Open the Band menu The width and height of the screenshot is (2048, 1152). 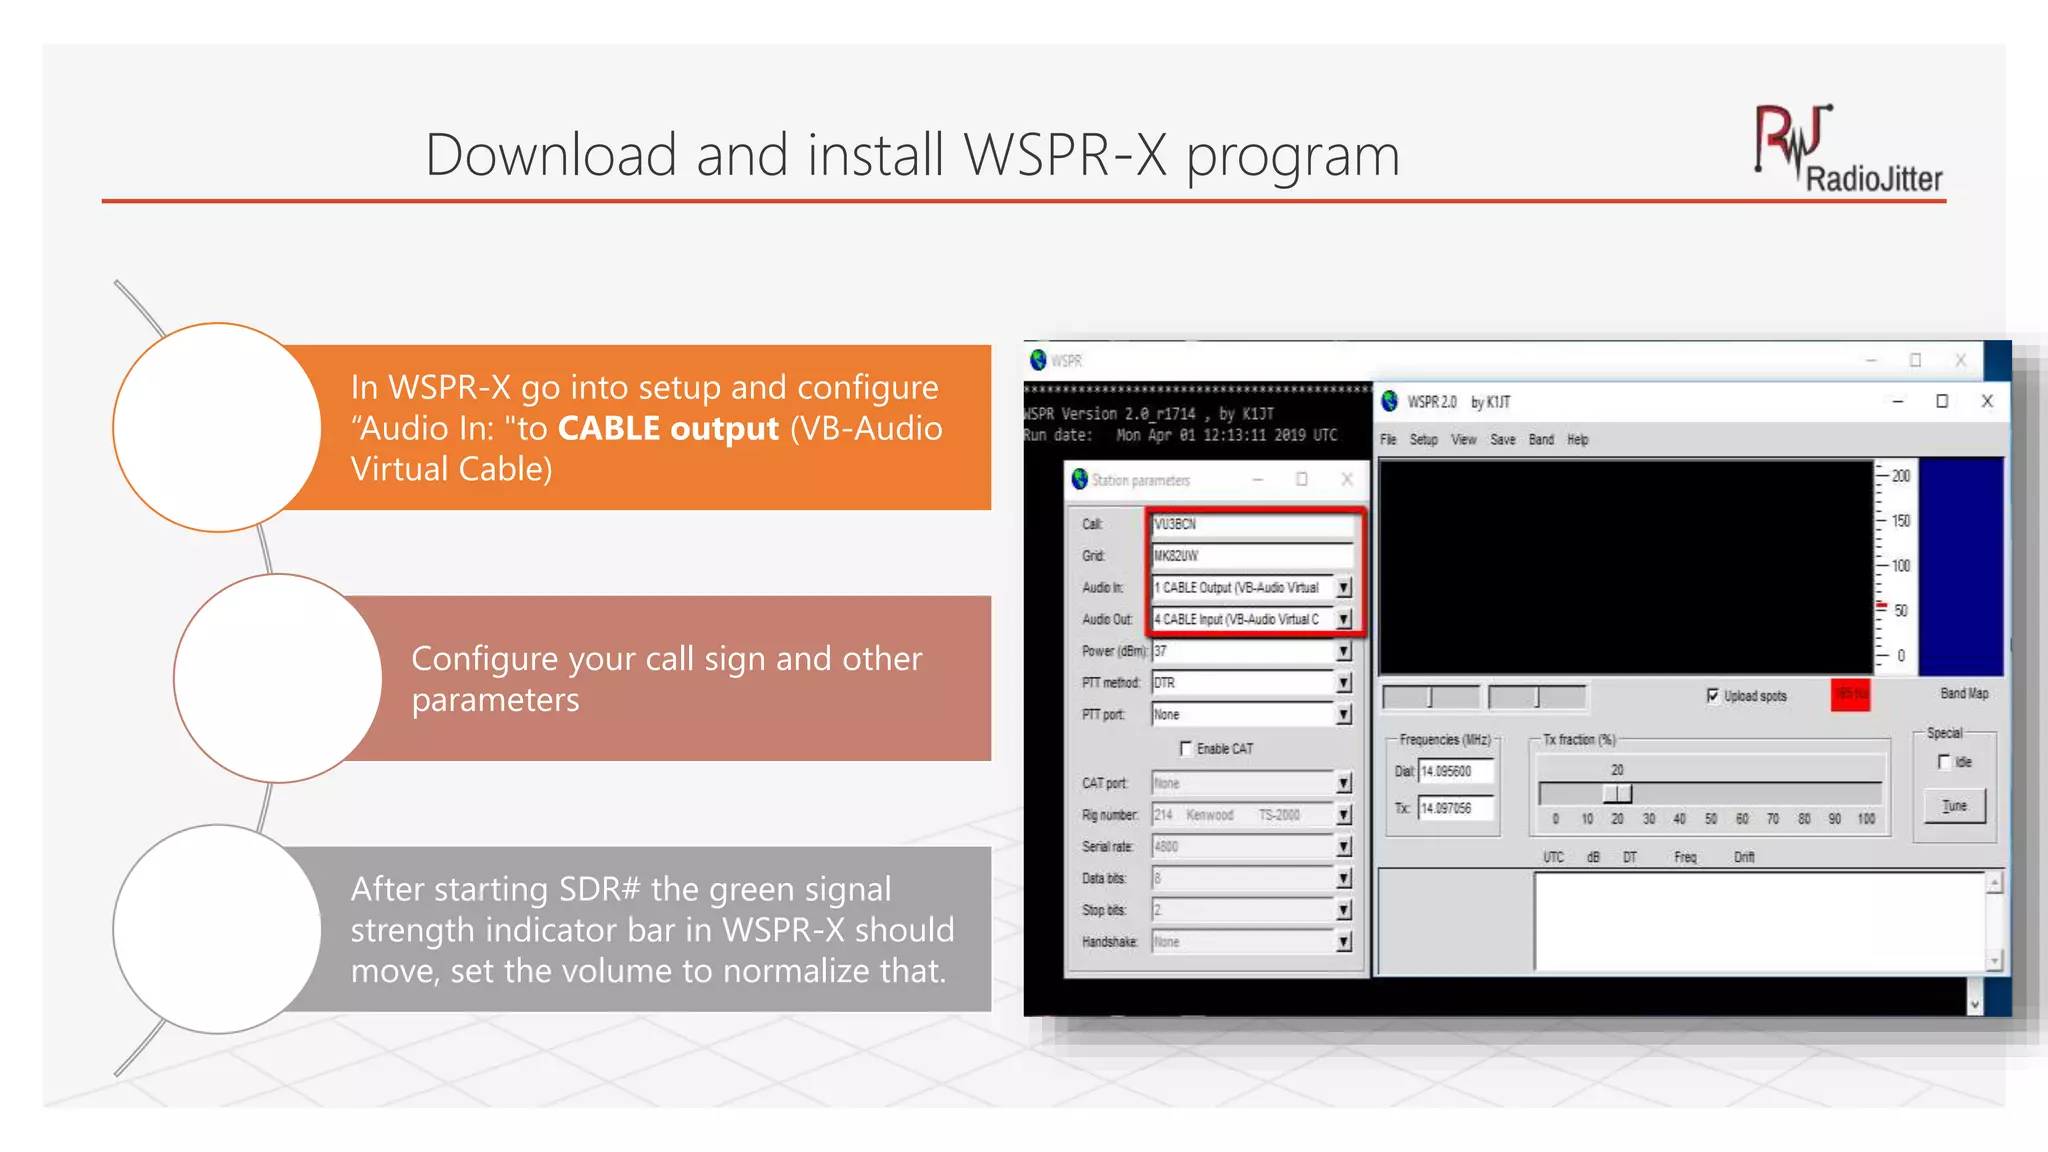1541,440
